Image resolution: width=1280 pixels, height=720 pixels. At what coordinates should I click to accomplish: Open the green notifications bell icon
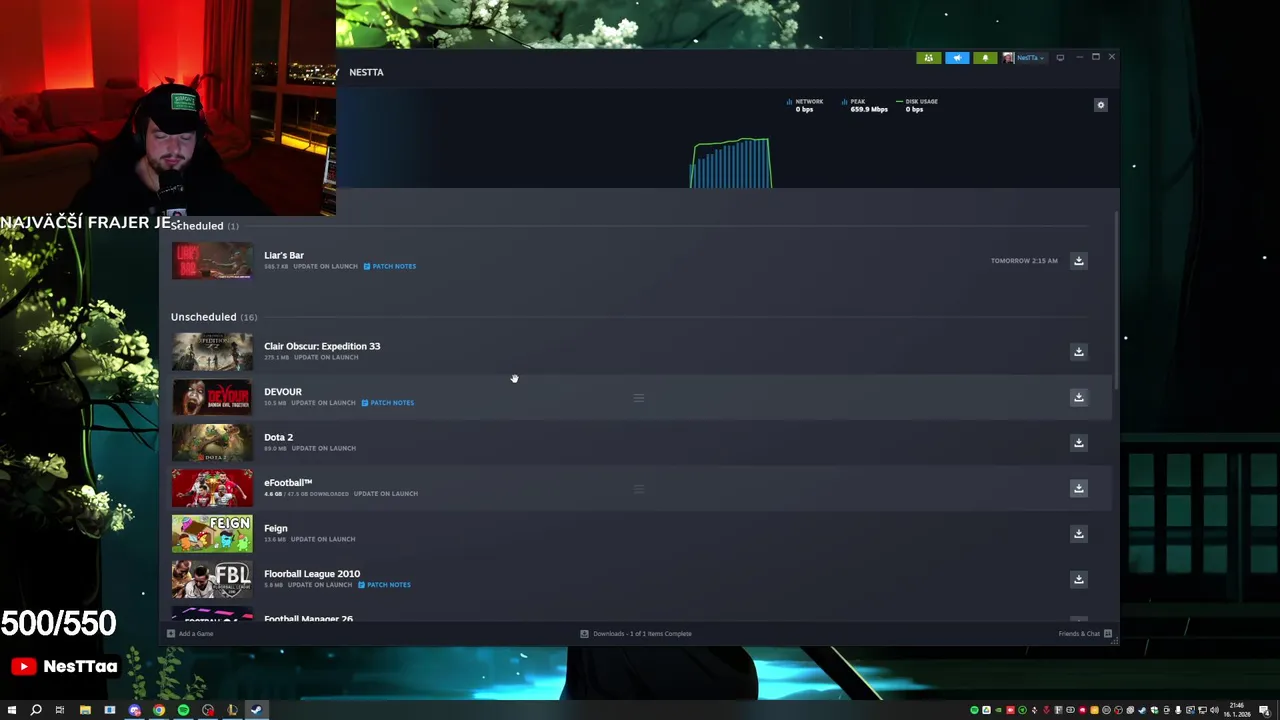985,58
